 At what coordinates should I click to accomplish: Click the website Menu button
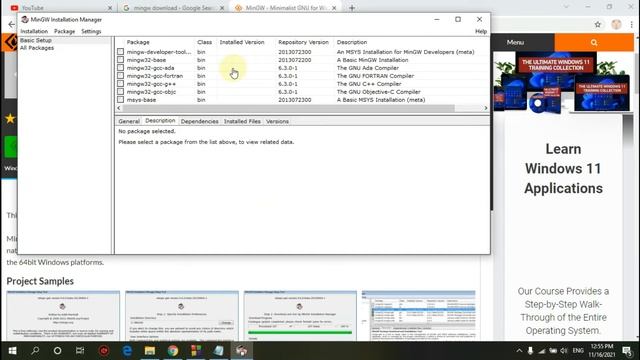point(515,42)
